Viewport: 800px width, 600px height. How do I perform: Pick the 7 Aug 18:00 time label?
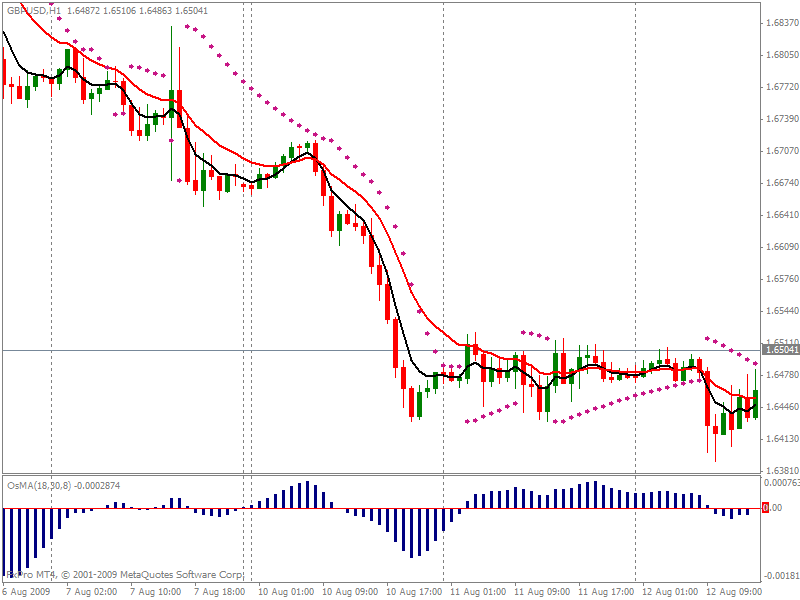click(221, 592)
